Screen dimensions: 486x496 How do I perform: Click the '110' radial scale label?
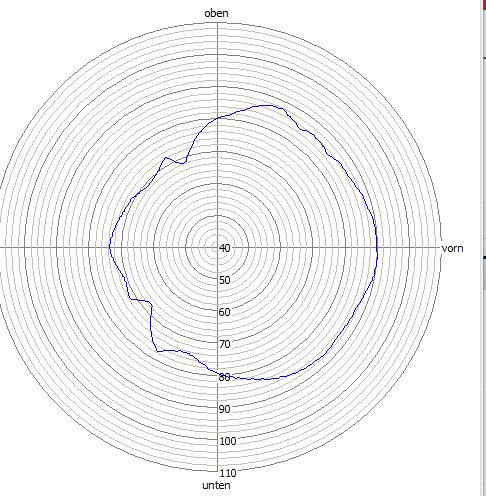(x=228, y=473)
